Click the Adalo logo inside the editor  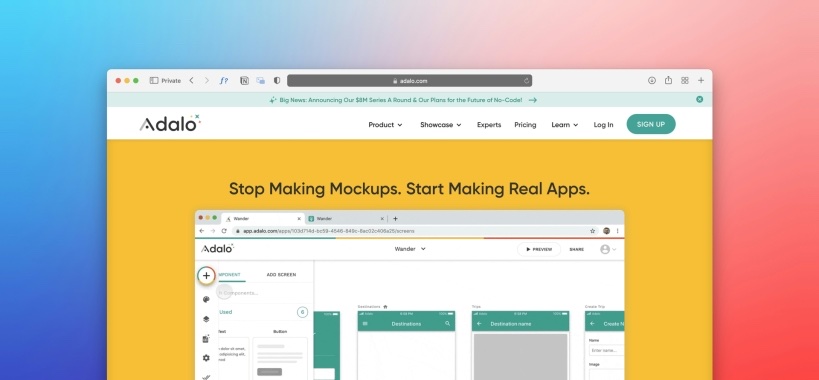click(x=217, y=248)
